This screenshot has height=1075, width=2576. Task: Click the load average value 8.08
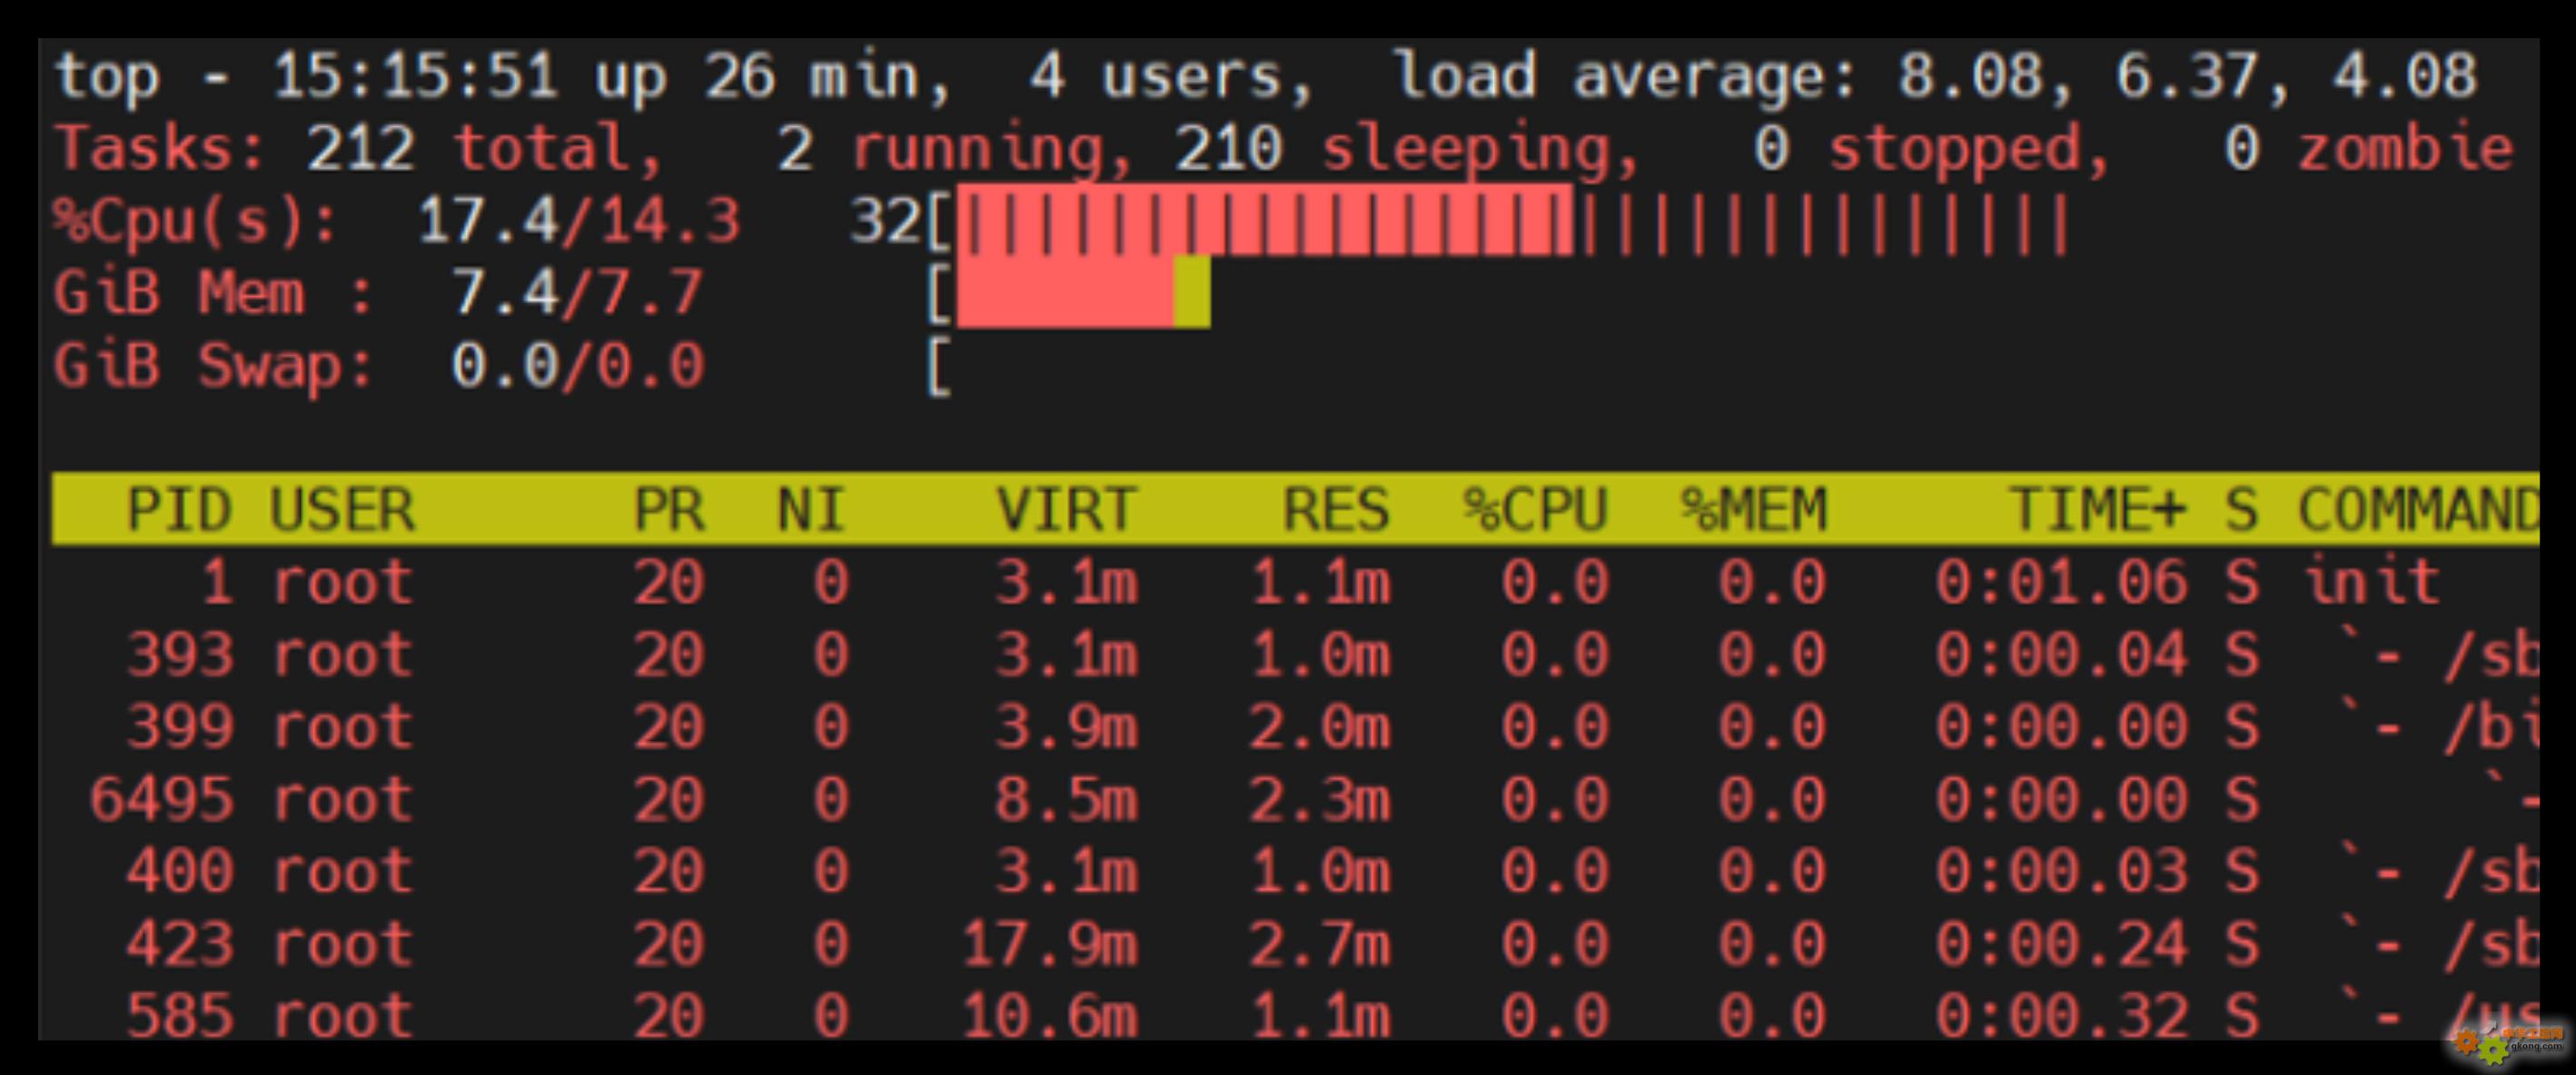point(1968,76)
